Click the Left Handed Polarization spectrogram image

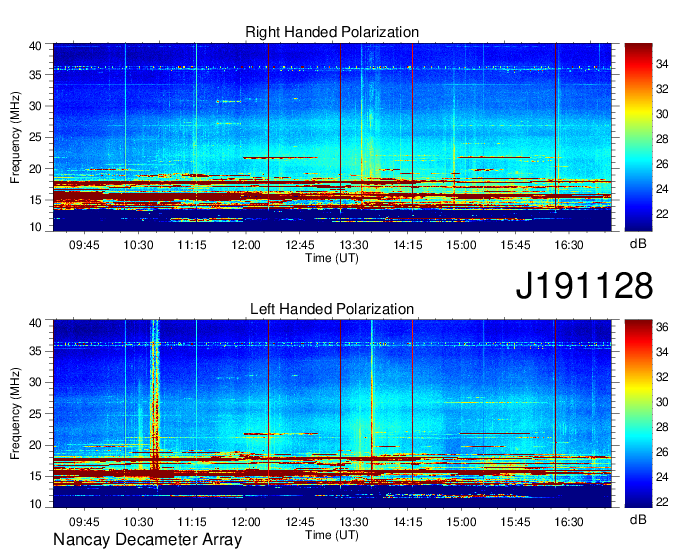click(332, 414)
